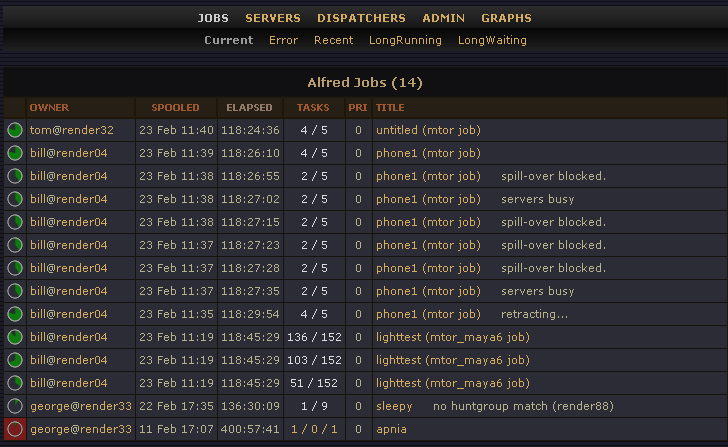Go to the GRAPHS section

[x=506, y=18]
